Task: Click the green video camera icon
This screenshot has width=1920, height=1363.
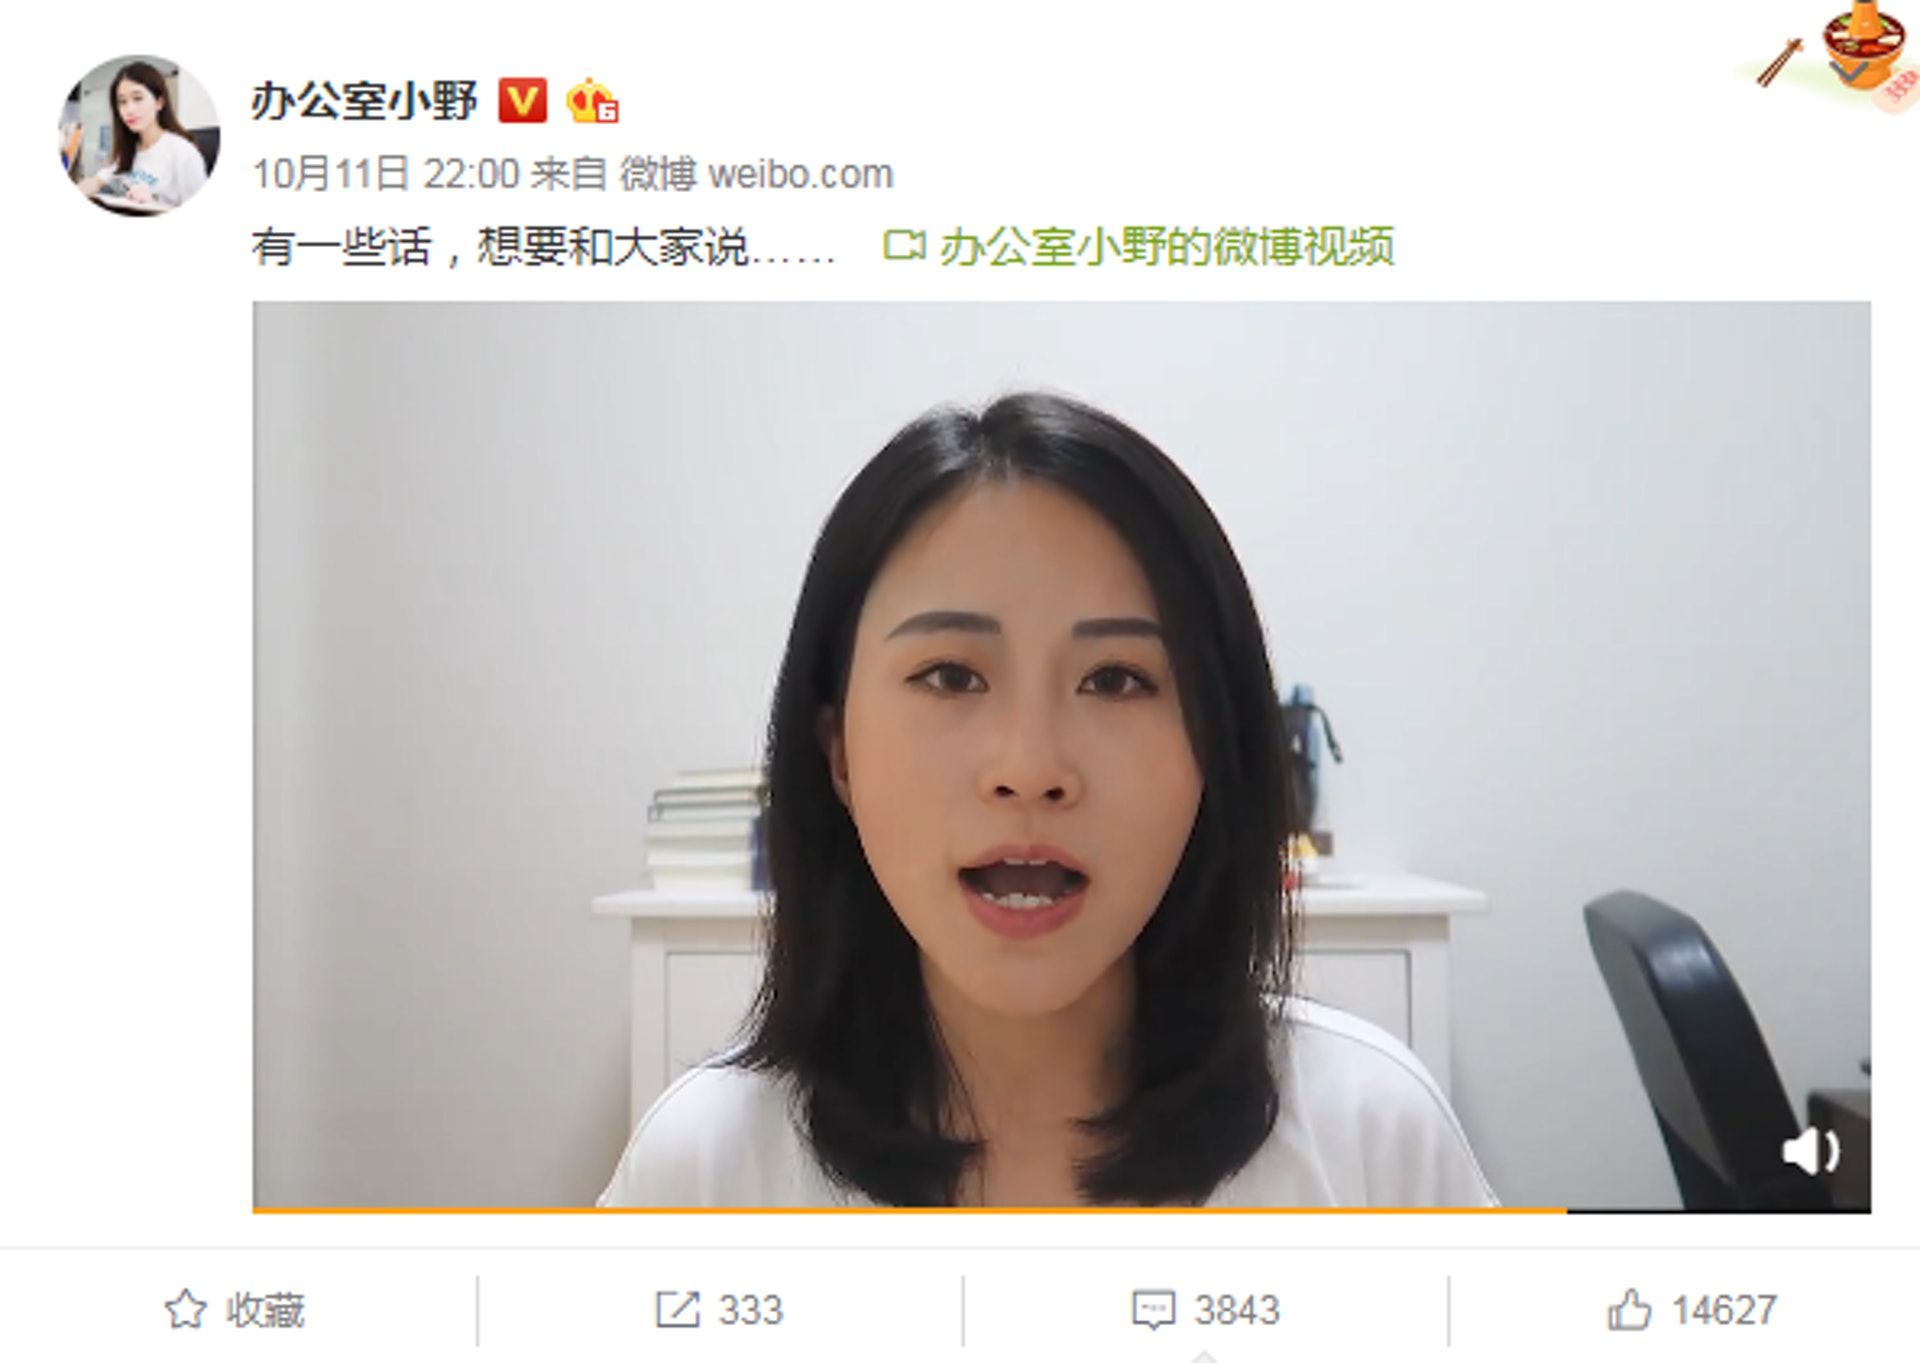Action: click(905, 245)
